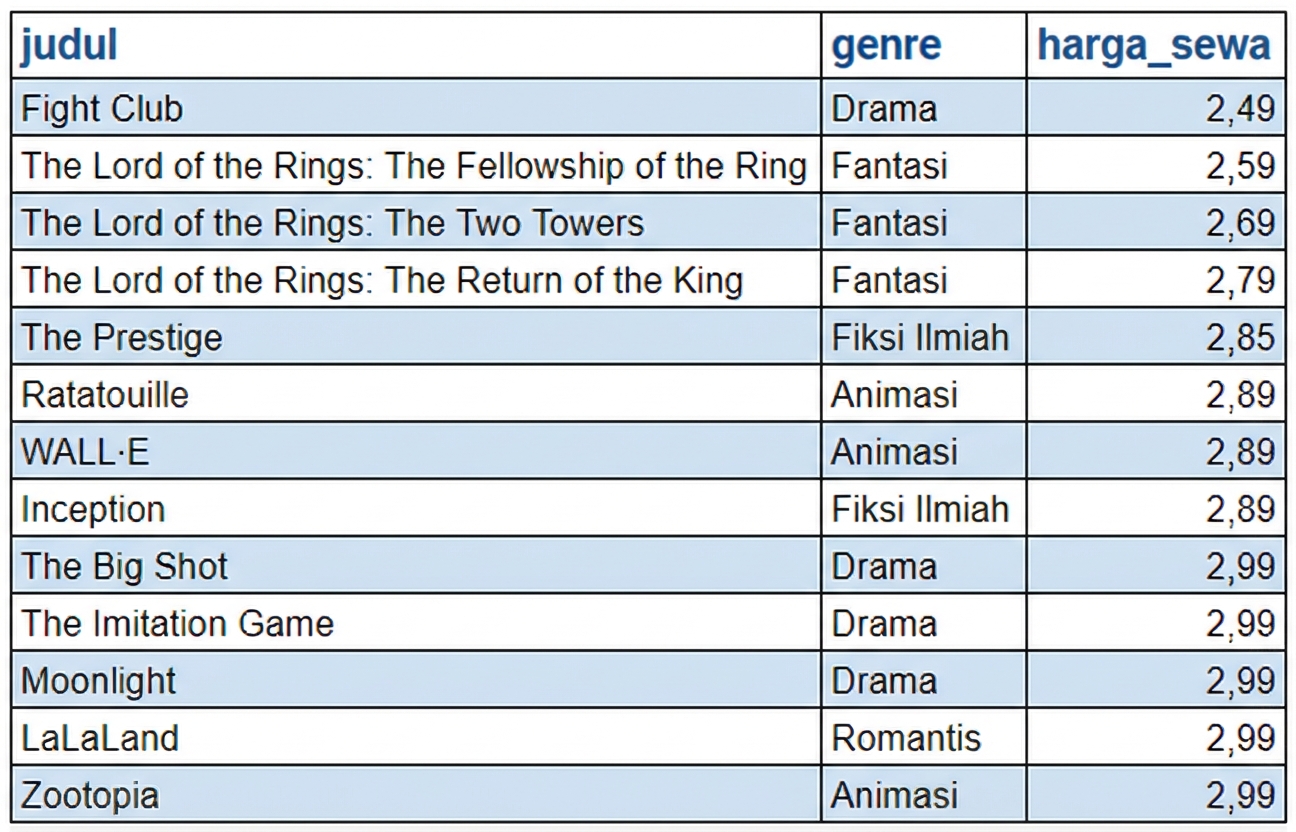Click the Inception title cell
The width and height of the screenshot is (1296, 832).
(x=93, y=509)
